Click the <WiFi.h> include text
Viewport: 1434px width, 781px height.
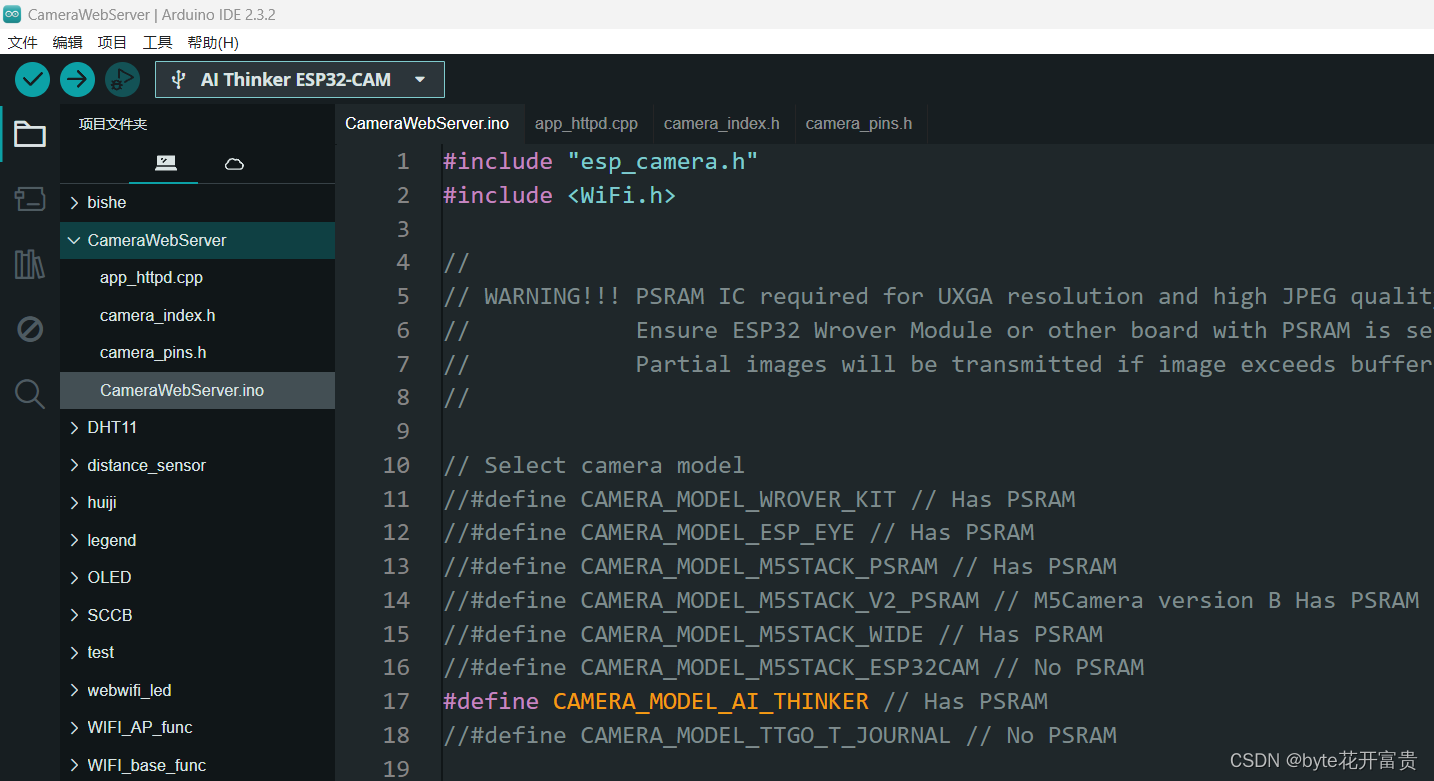[622, 195]
